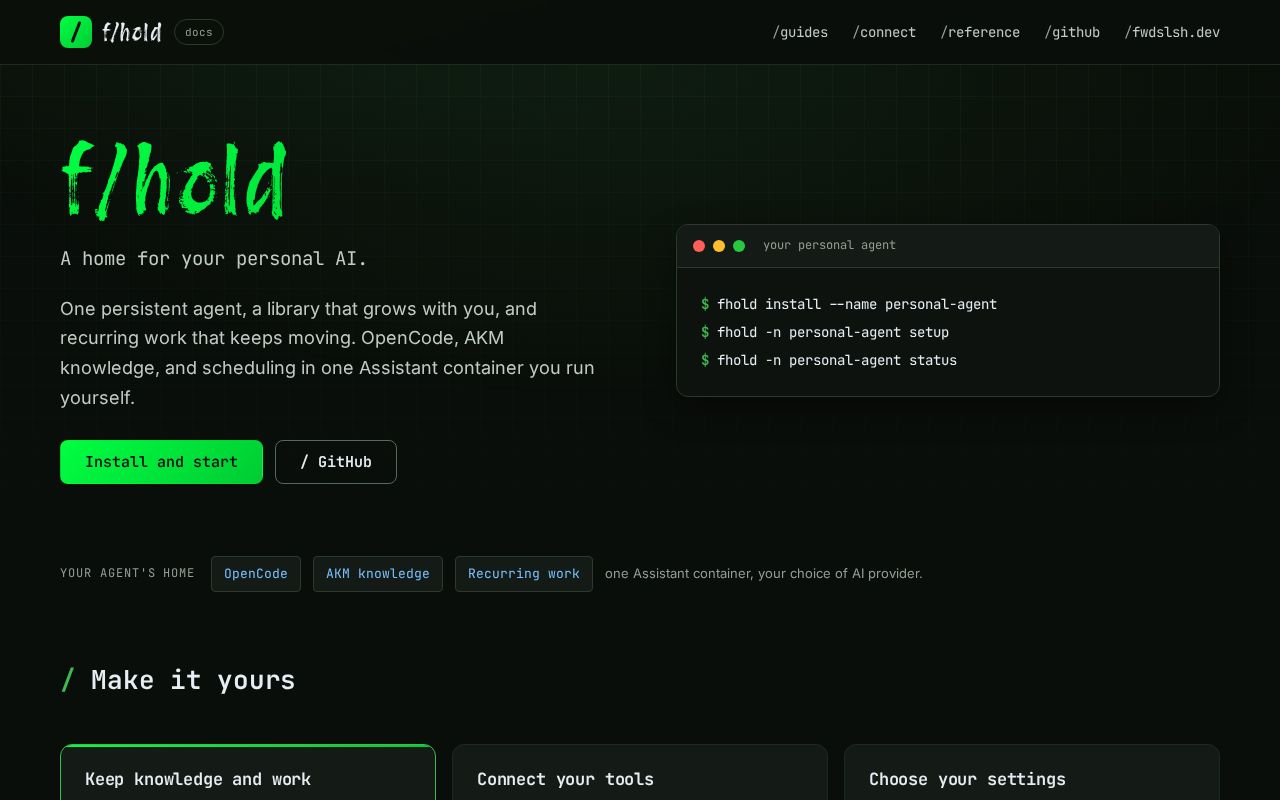
Task: Click the 'A home for your personal AI.' tagline
Action: pos(214,259)
